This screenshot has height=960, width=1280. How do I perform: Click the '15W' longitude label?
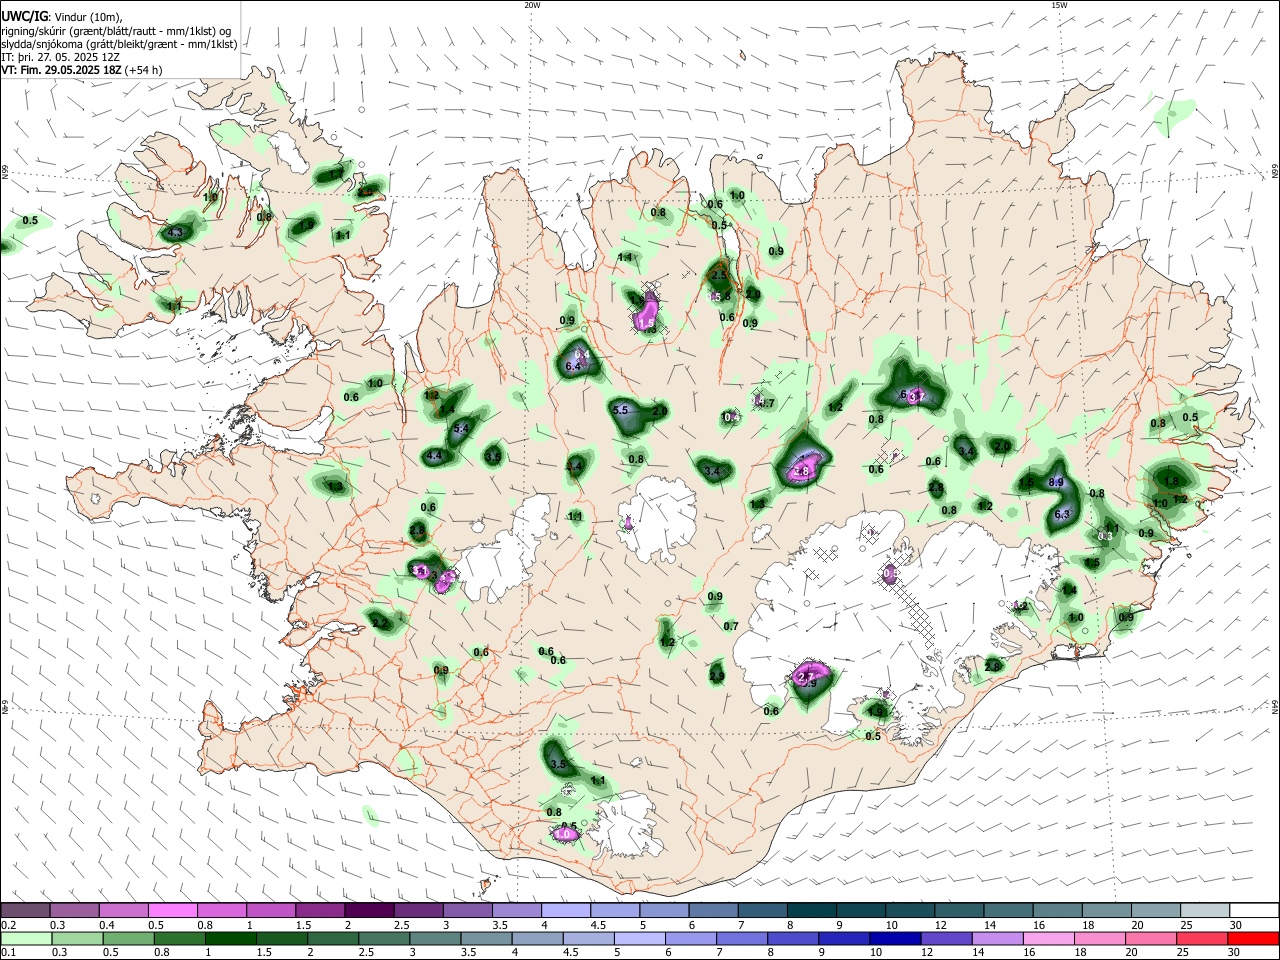point(1059,5)
